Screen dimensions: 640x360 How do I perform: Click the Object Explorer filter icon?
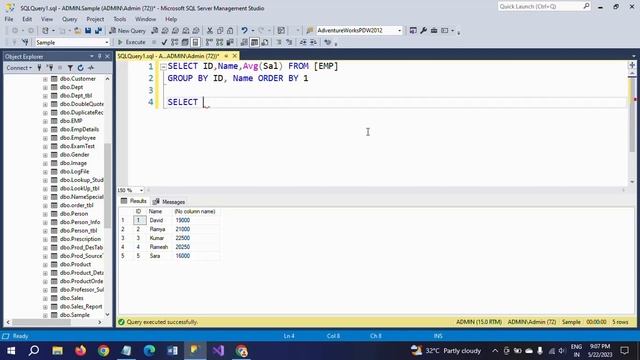pos(70,68)
